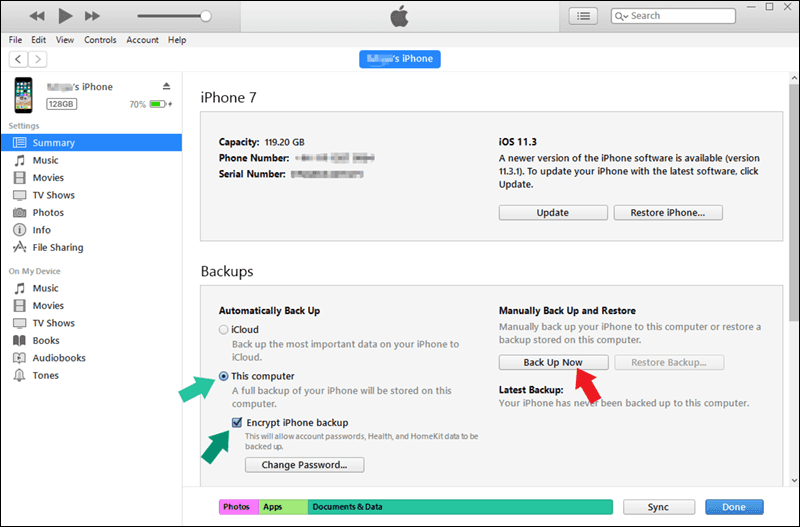The image size is (800, 527).
Task: Go back with the left arrow icon
Action: pos(18,59)
